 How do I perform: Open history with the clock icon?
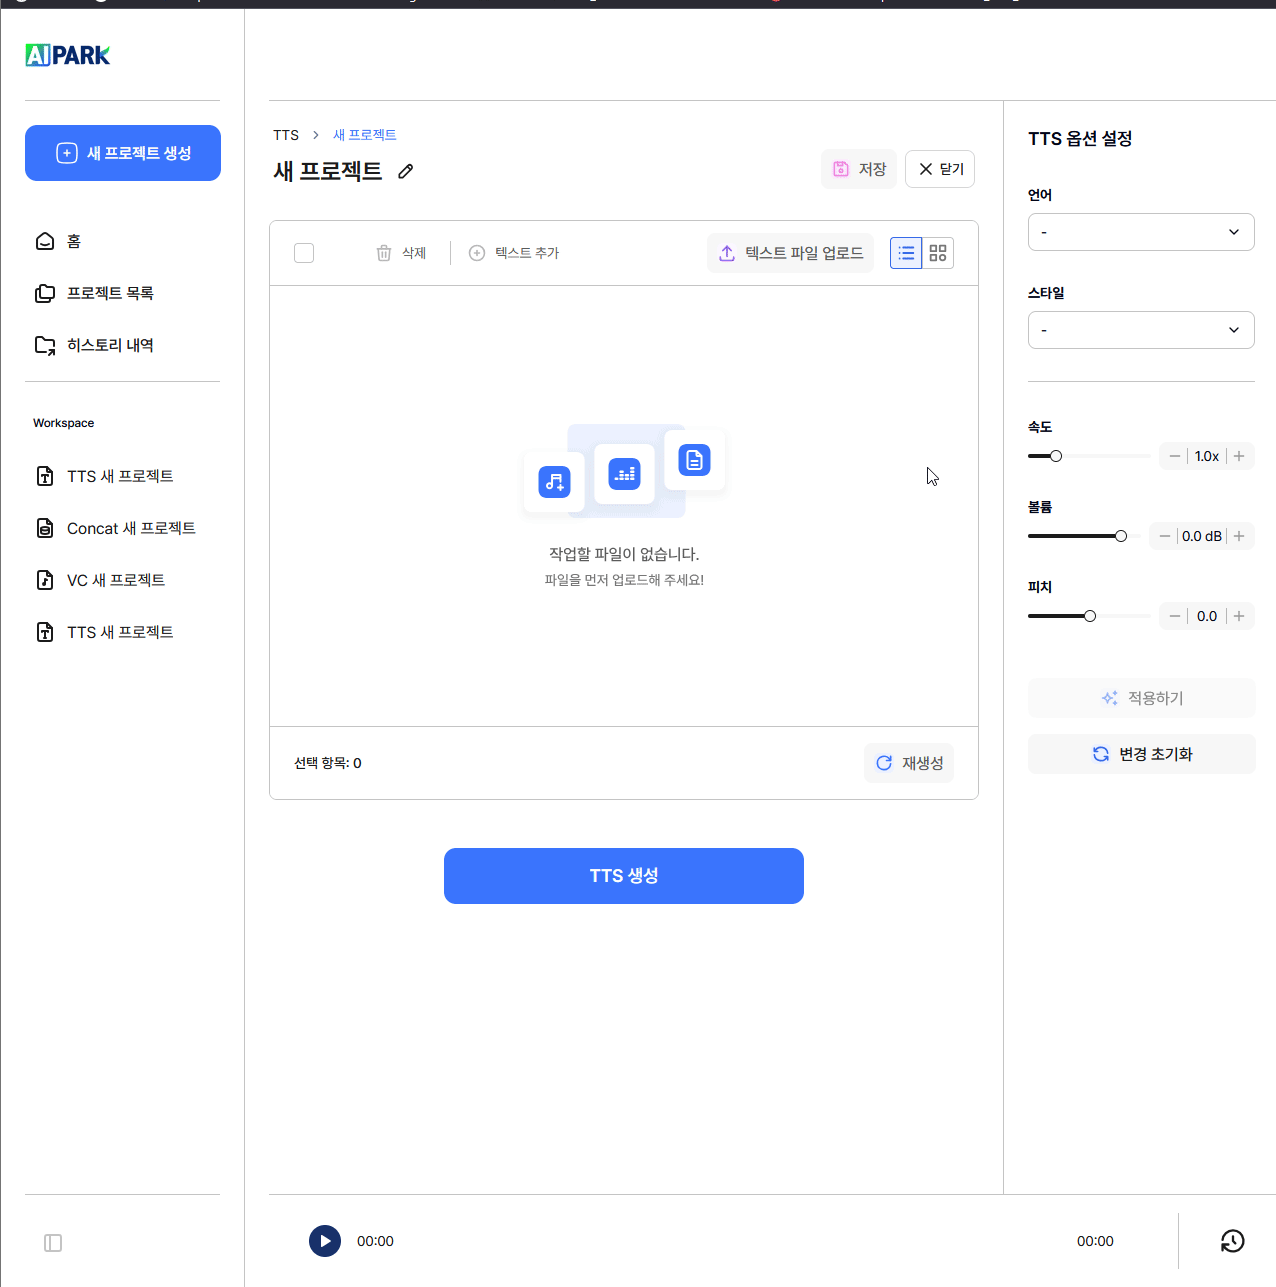tap(1233, 1241)
